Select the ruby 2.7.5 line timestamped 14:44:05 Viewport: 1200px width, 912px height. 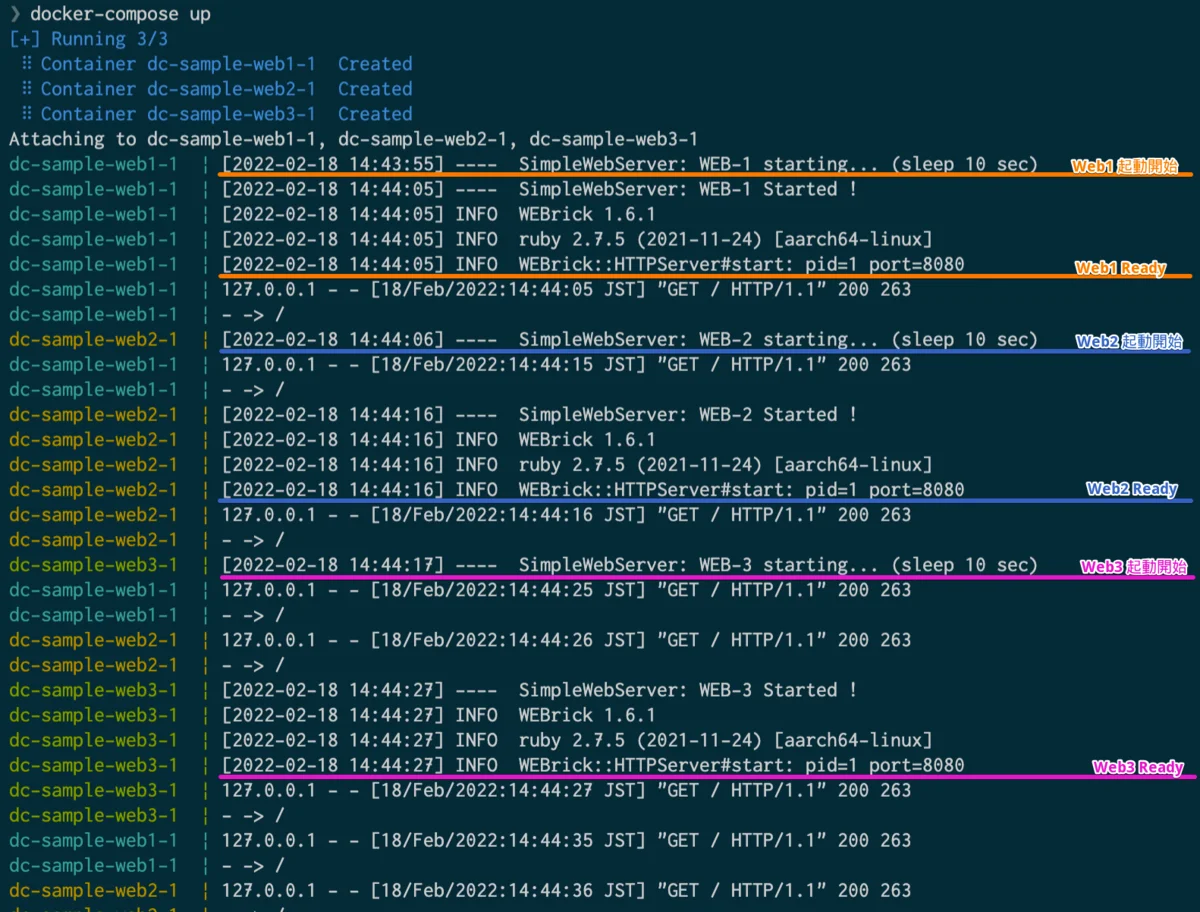pos(471,239)
